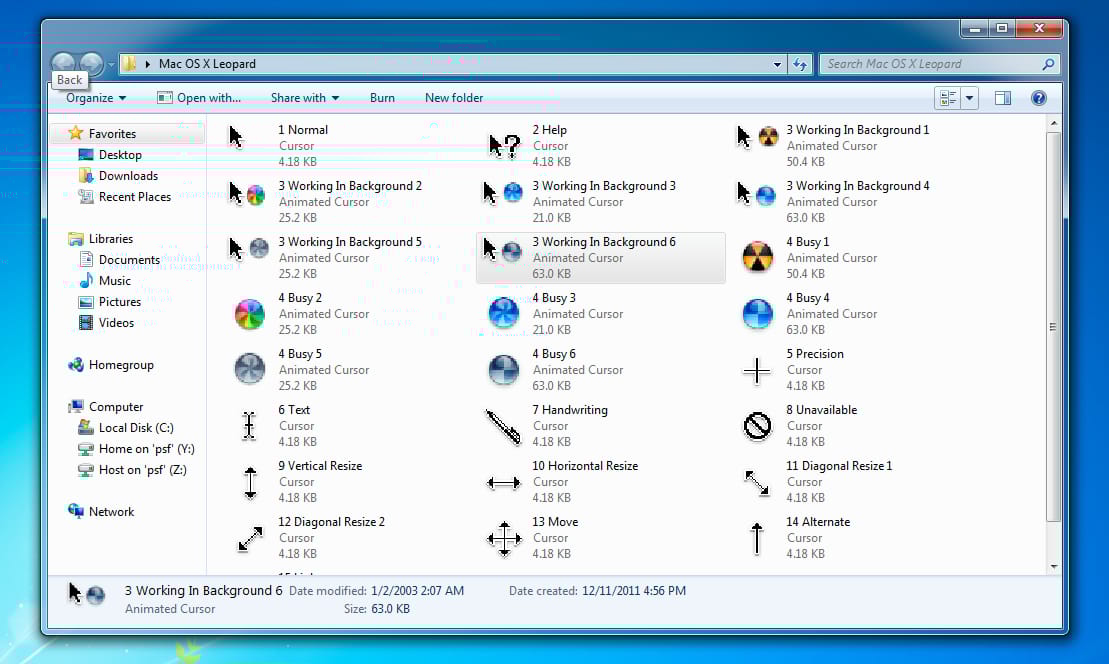Open Local Disk (C:)

(x=136, y=429)
